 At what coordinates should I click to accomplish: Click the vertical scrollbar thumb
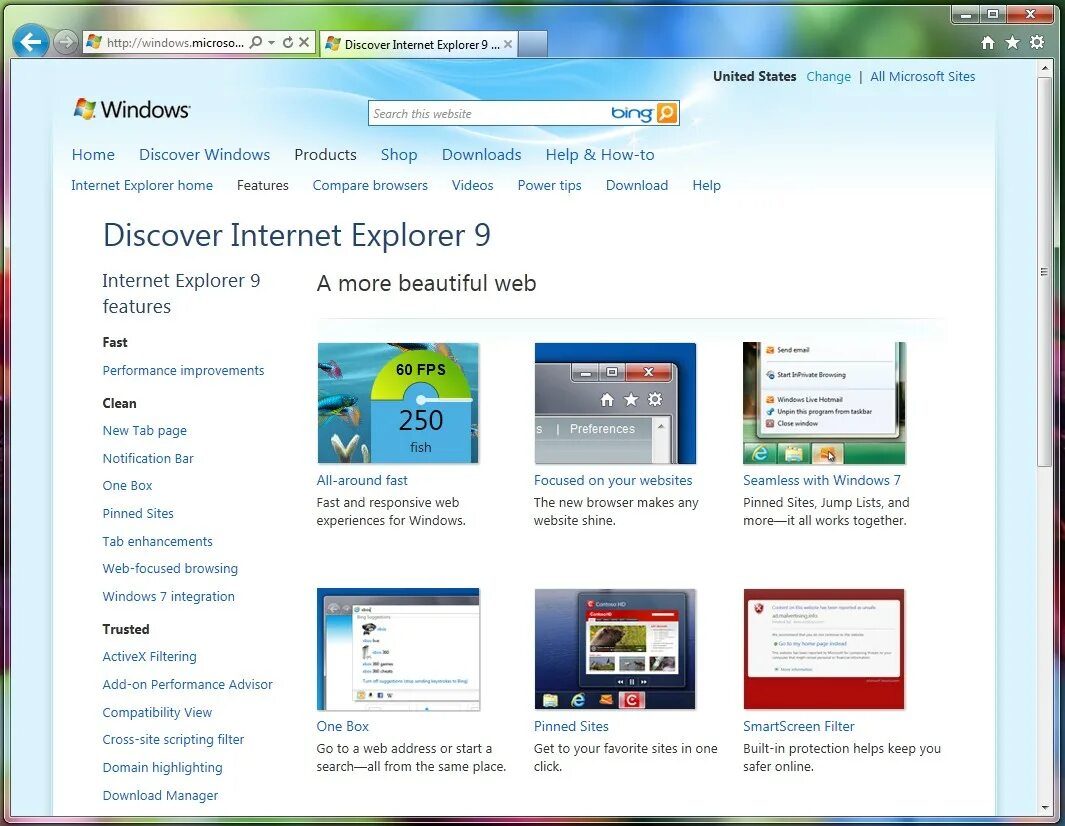coord(1044,272)
